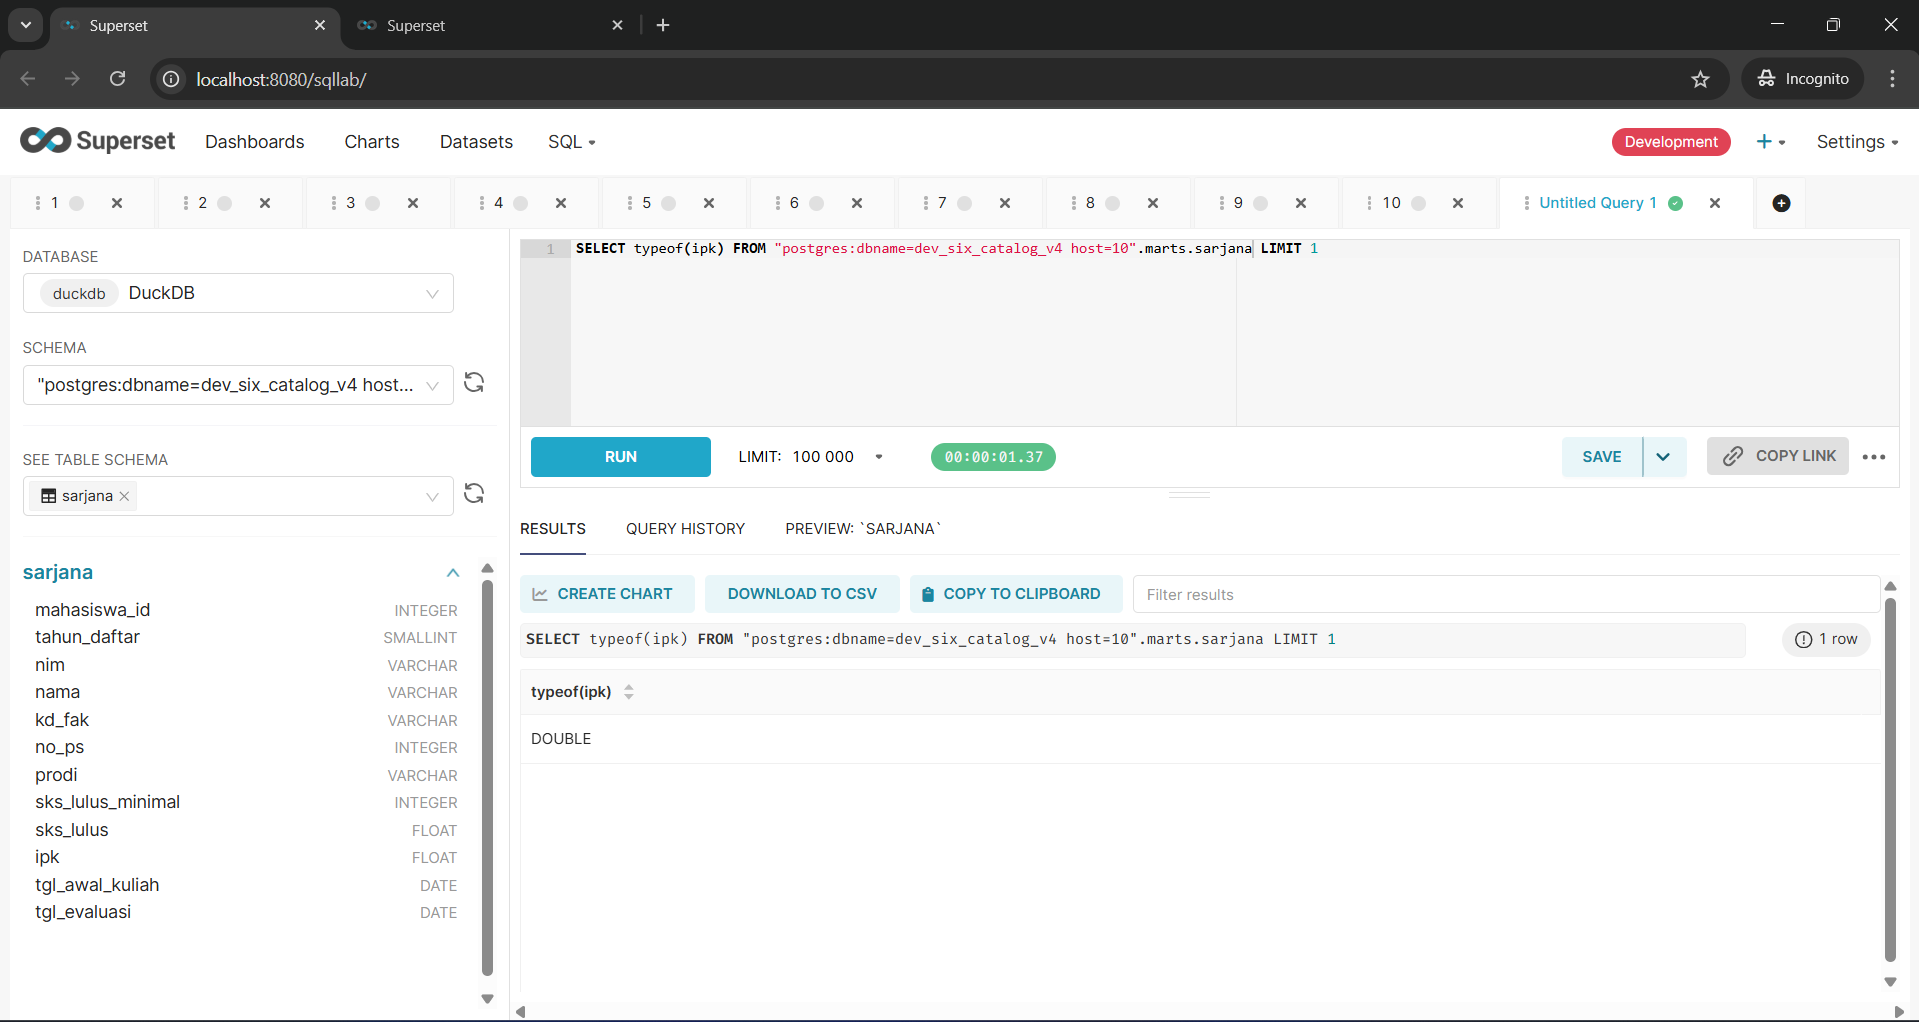
Task: Remove the sarjana table tag
Action: pyautogui.click(x=124, y=497)
